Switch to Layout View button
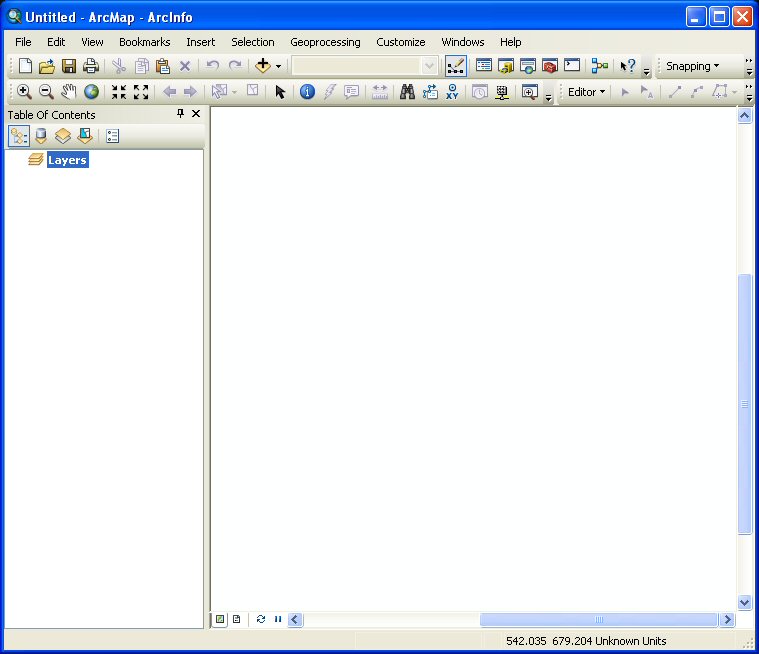Image resolution: width=759 pixels, height=654 pixels. (237, 619)
